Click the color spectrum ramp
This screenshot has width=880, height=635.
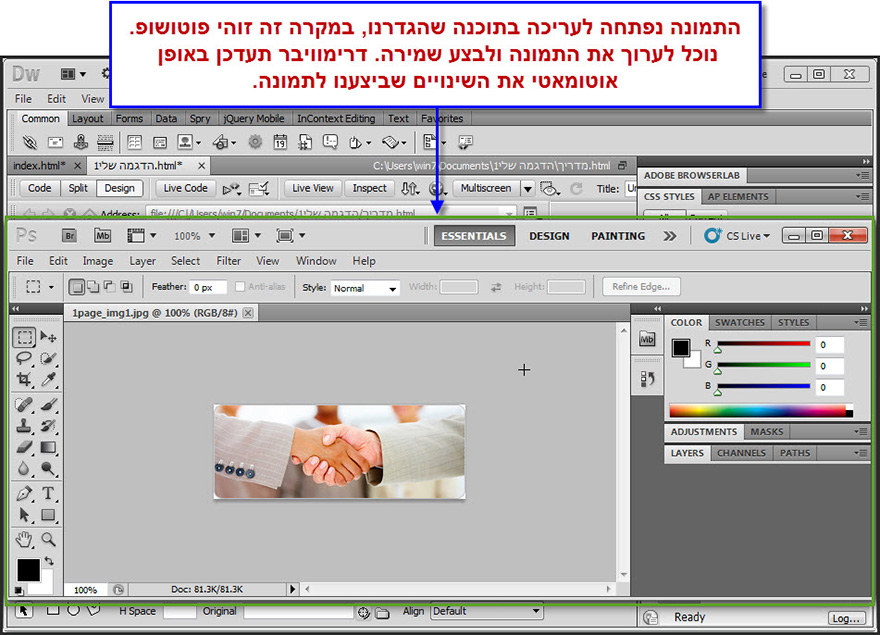761,411
